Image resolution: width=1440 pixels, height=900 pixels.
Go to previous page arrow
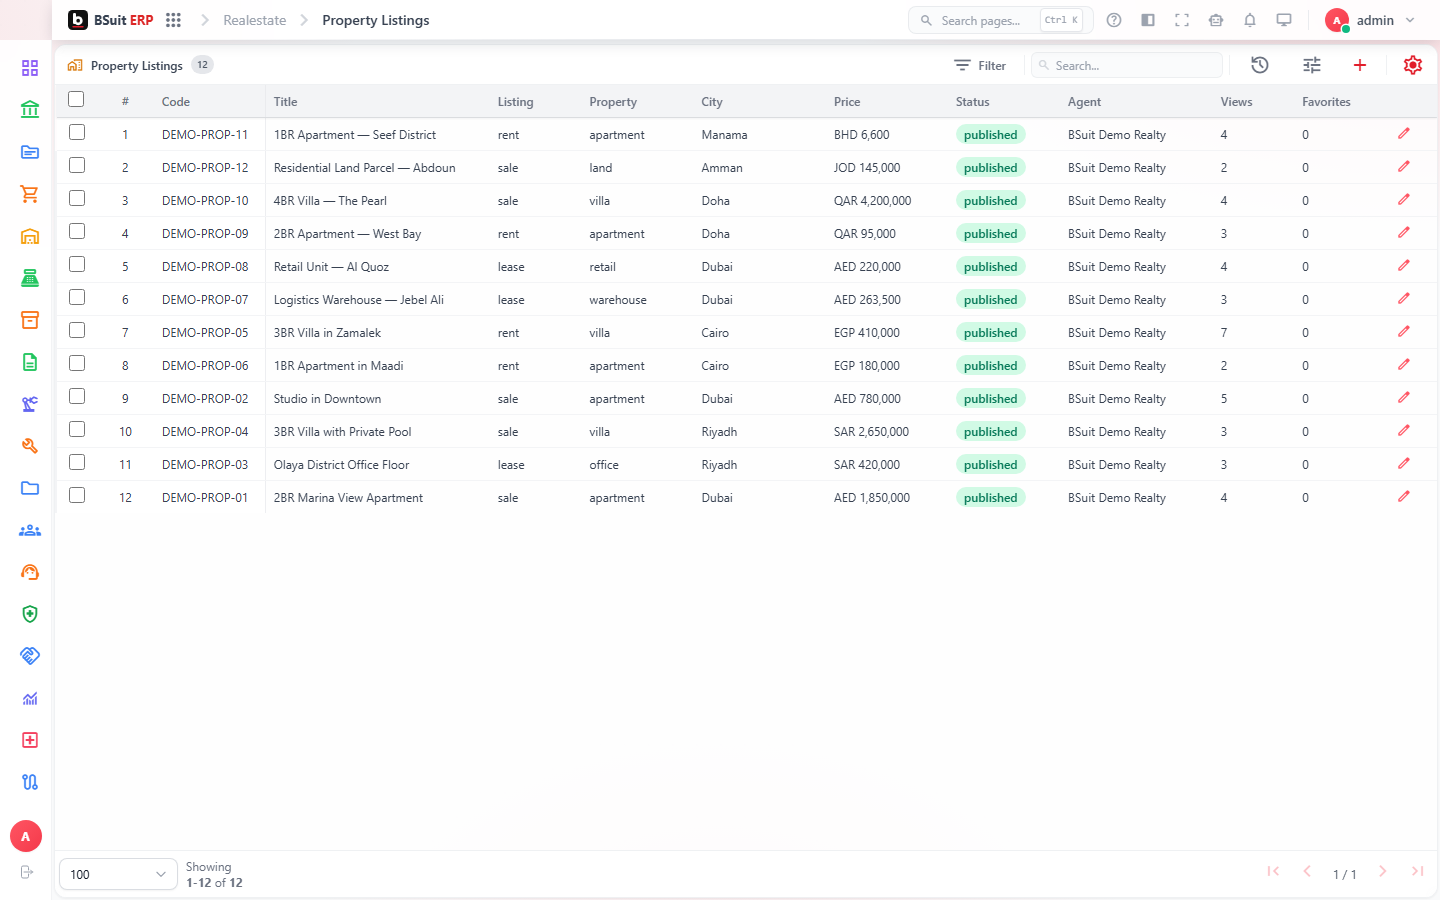click(x=1307, y=872)
